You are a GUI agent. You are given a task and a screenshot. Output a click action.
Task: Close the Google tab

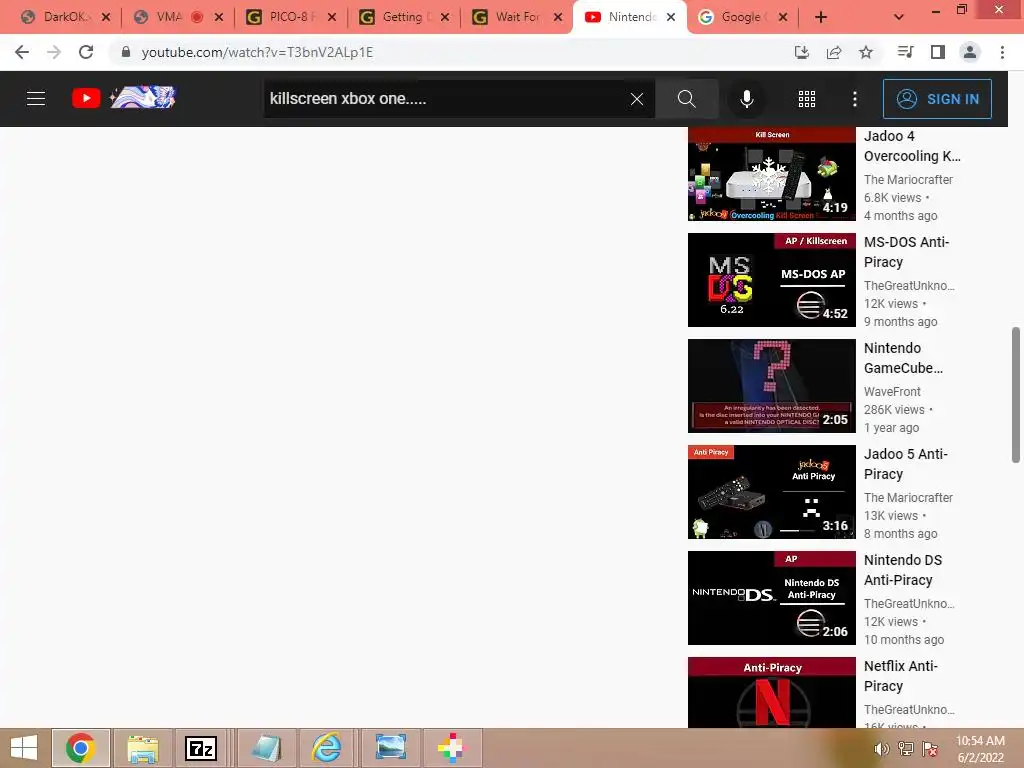783,17
